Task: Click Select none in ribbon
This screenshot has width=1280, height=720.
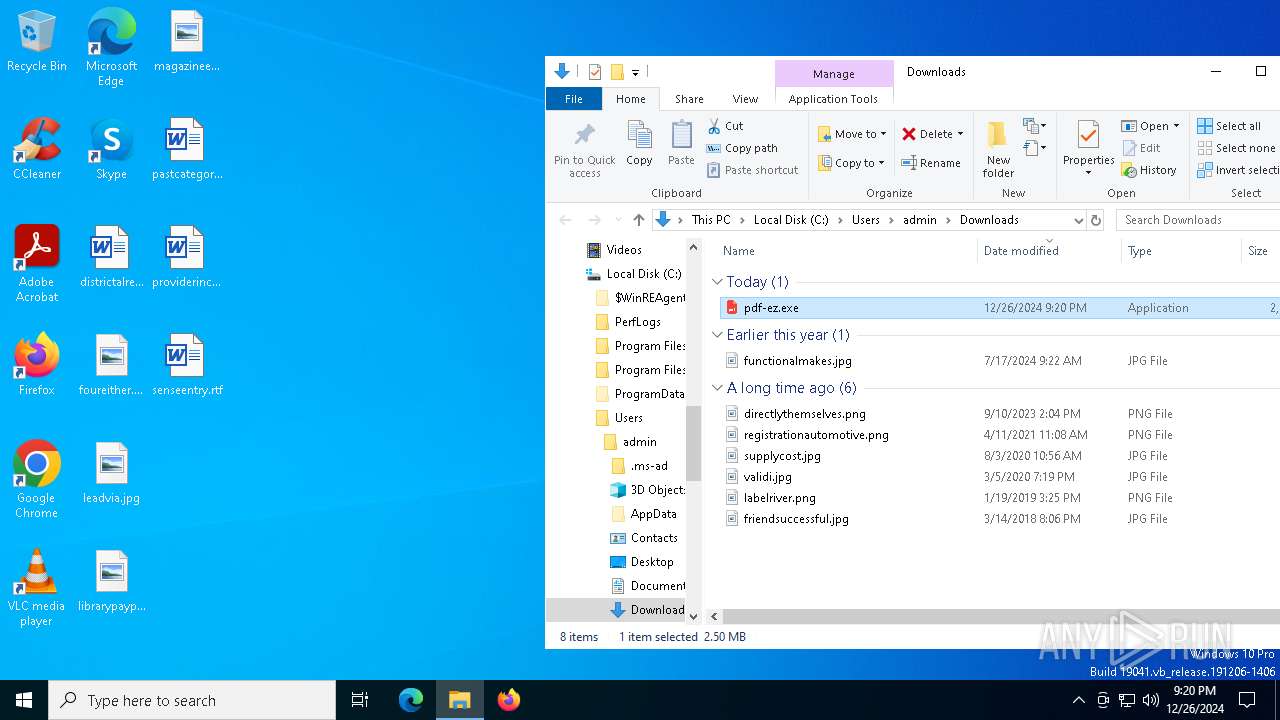Action: [1236, 148]
